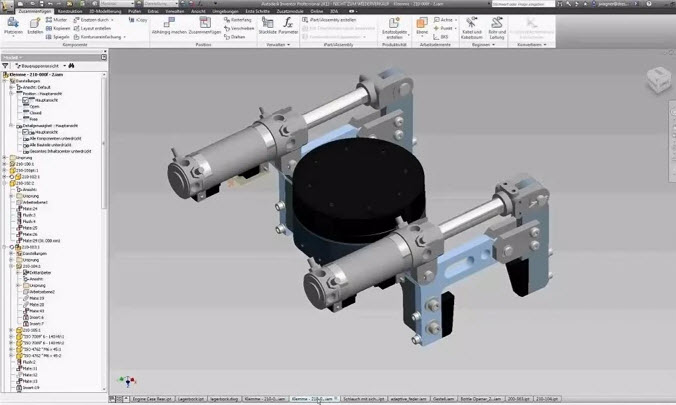This screenshot has height=405, width=676.
Task: Toggle Hauptansicht checkmark under Position
Action: 25,100
